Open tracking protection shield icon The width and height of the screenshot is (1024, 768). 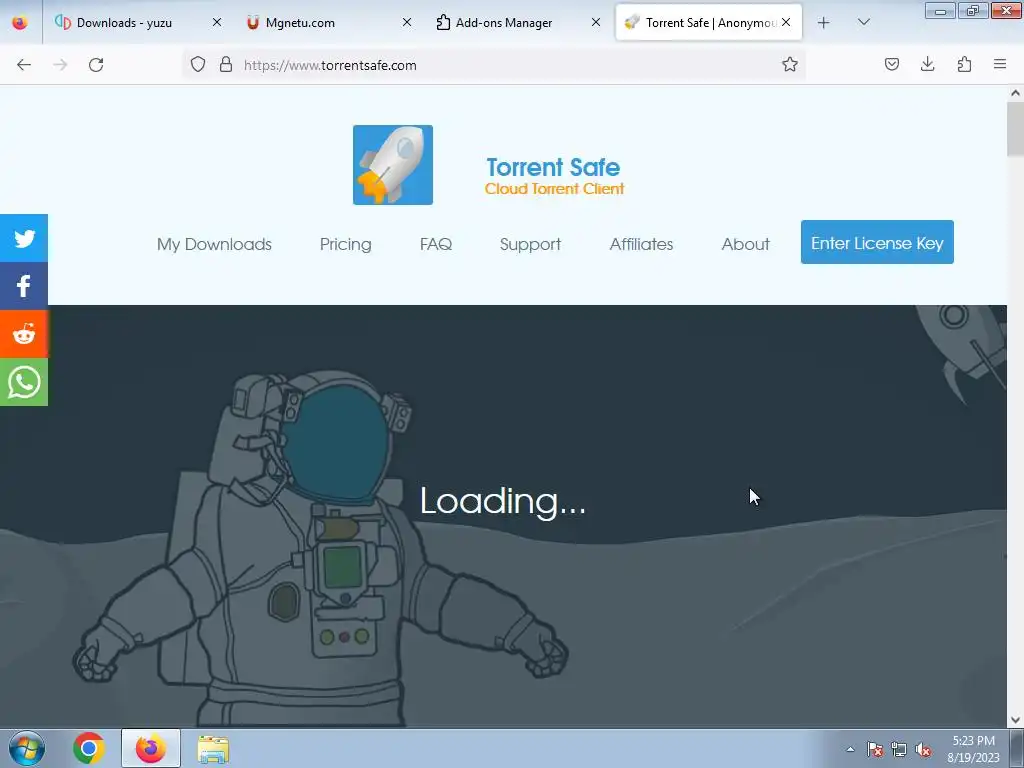(x=198, y=65)
